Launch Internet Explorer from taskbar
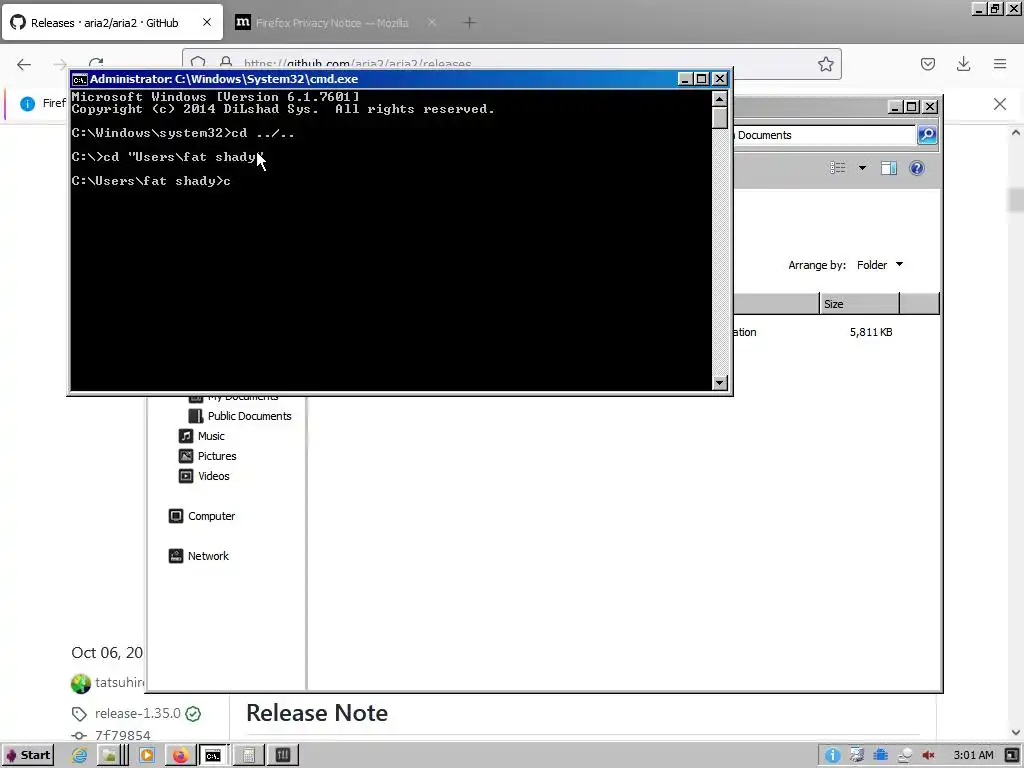 tap(80, 756)
